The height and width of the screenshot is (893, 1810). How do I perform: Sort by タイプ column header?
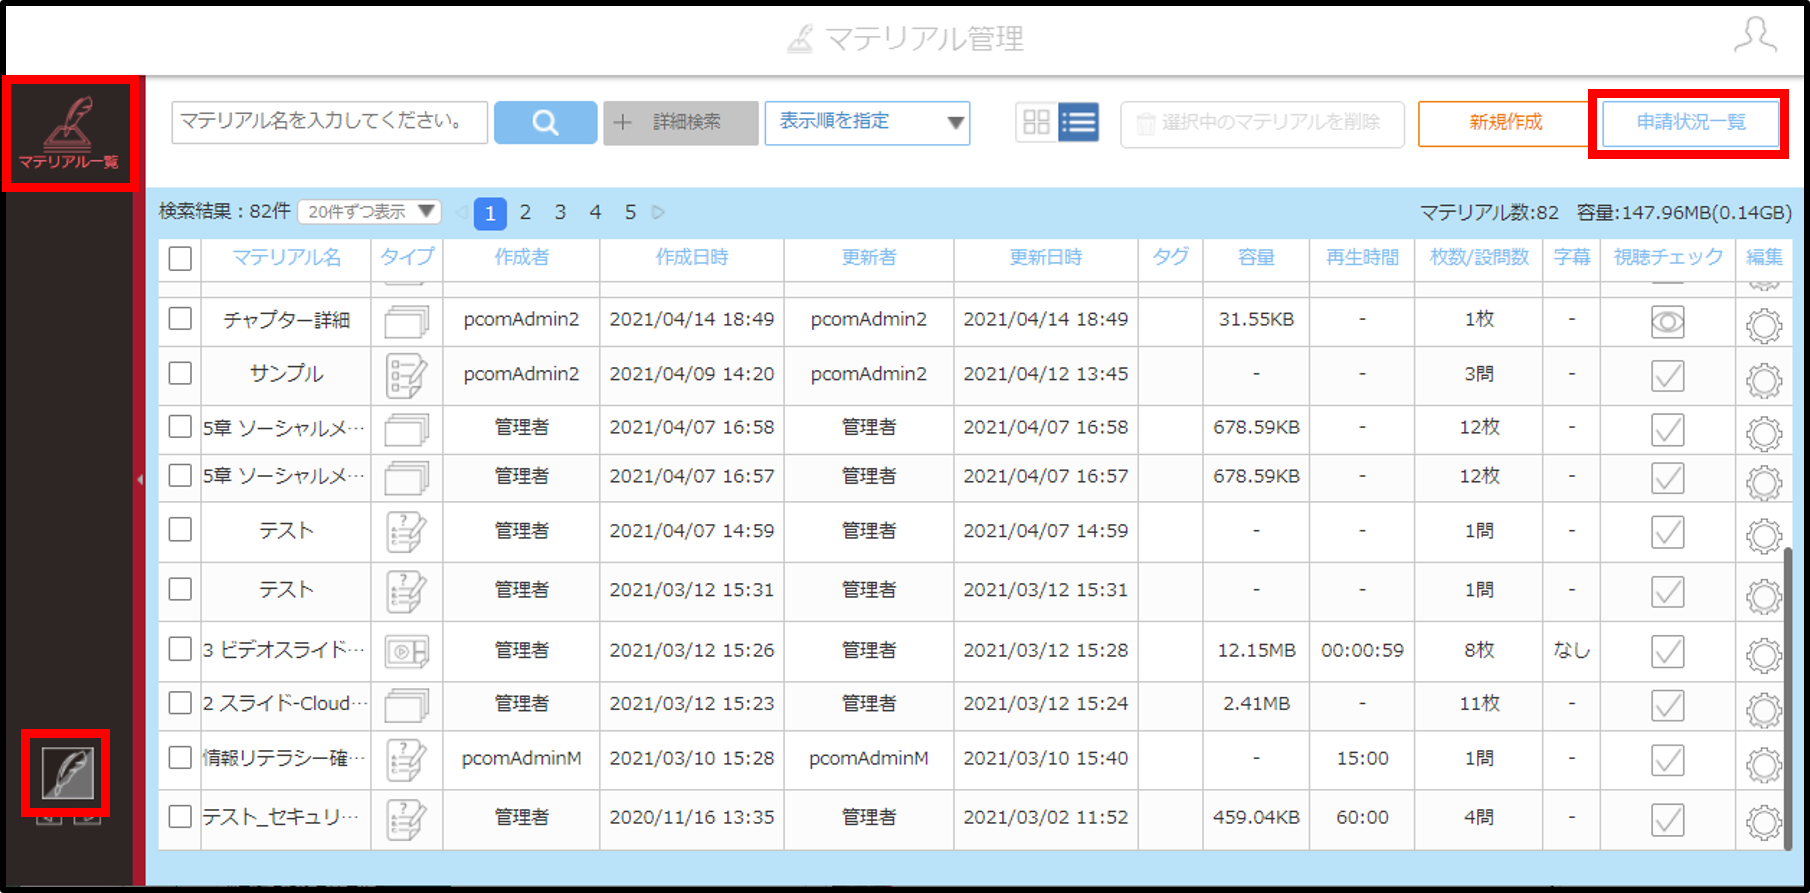click(x=407, y=257)
